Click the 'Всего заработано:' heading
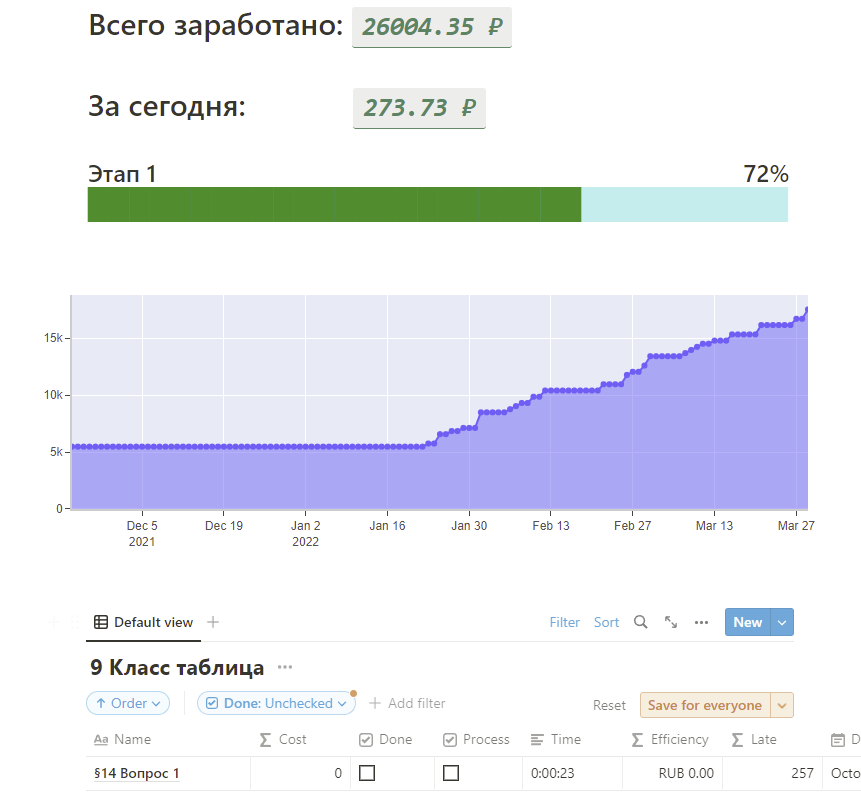The height and width of the screenshot is (795, 861). tap(216, 26)
